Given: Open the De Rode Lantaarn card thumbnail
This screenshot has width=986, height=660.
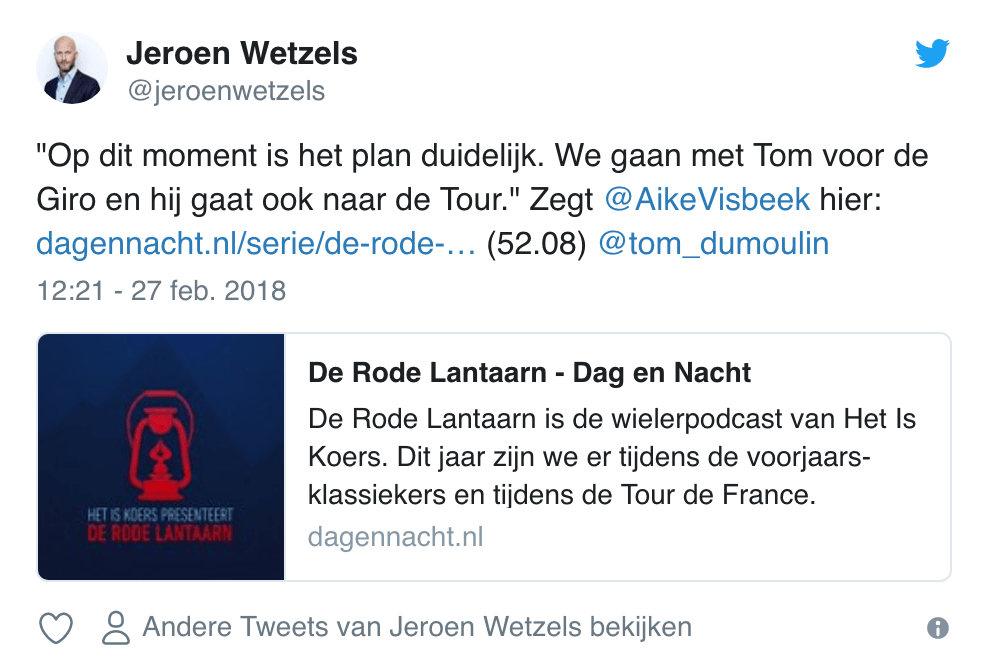Looking at the screenshot, I should tap(161, 456).
